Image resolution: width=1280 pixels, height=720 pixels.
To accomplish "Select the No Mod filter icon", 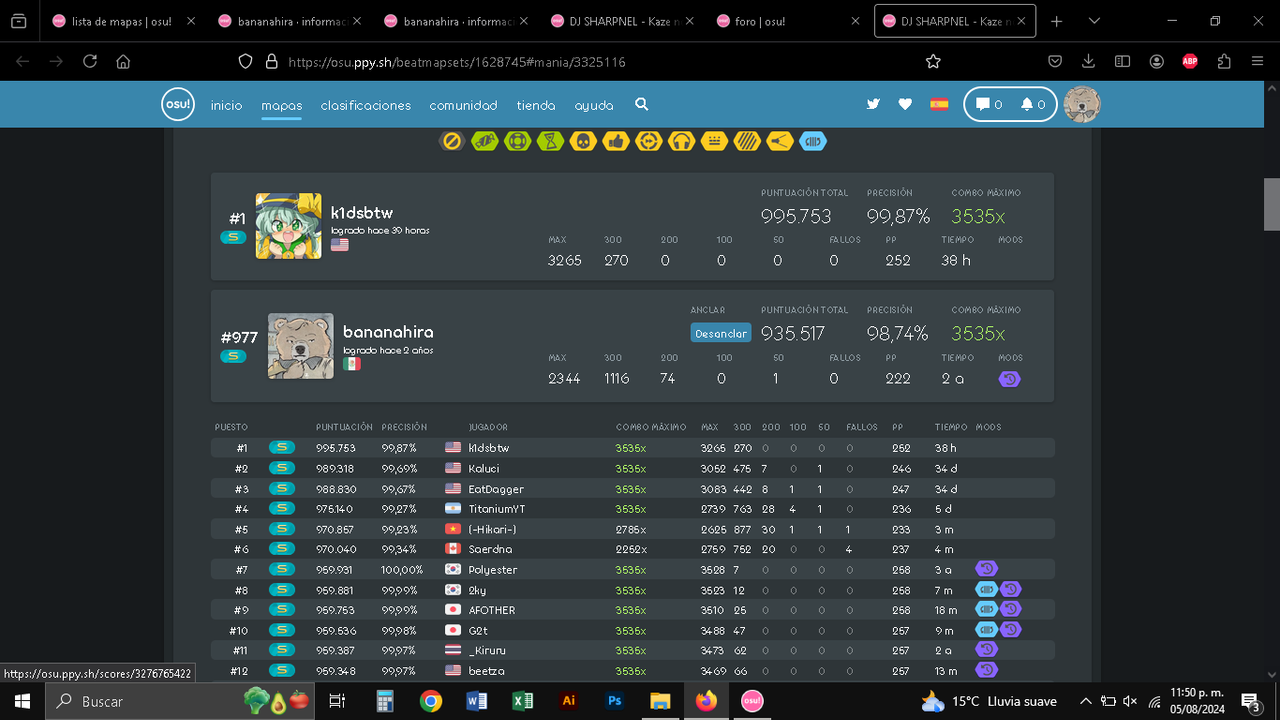I will 452,142.
